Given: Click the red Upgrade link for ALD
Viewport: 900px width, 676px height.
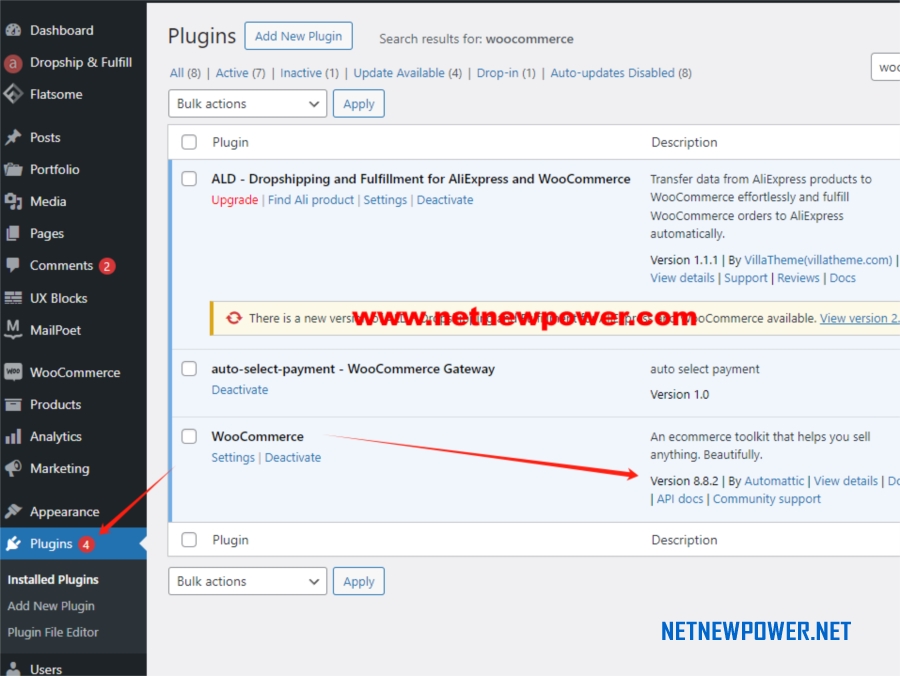Looking at the screenshot, I should tap(235, 200).
